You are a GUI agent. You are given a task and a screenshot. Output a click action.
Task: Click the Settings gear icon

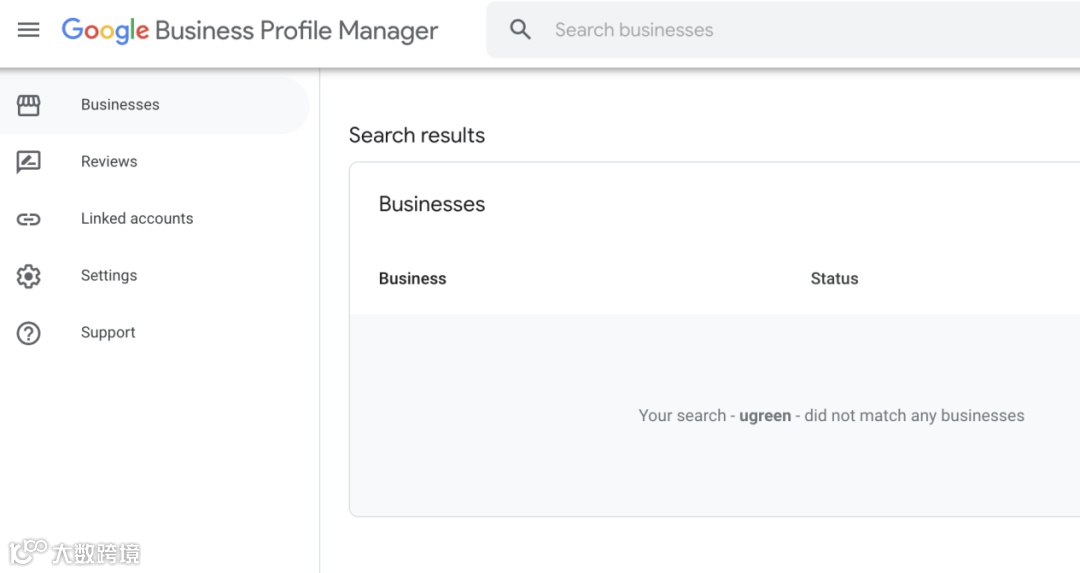tap(29, 276)
